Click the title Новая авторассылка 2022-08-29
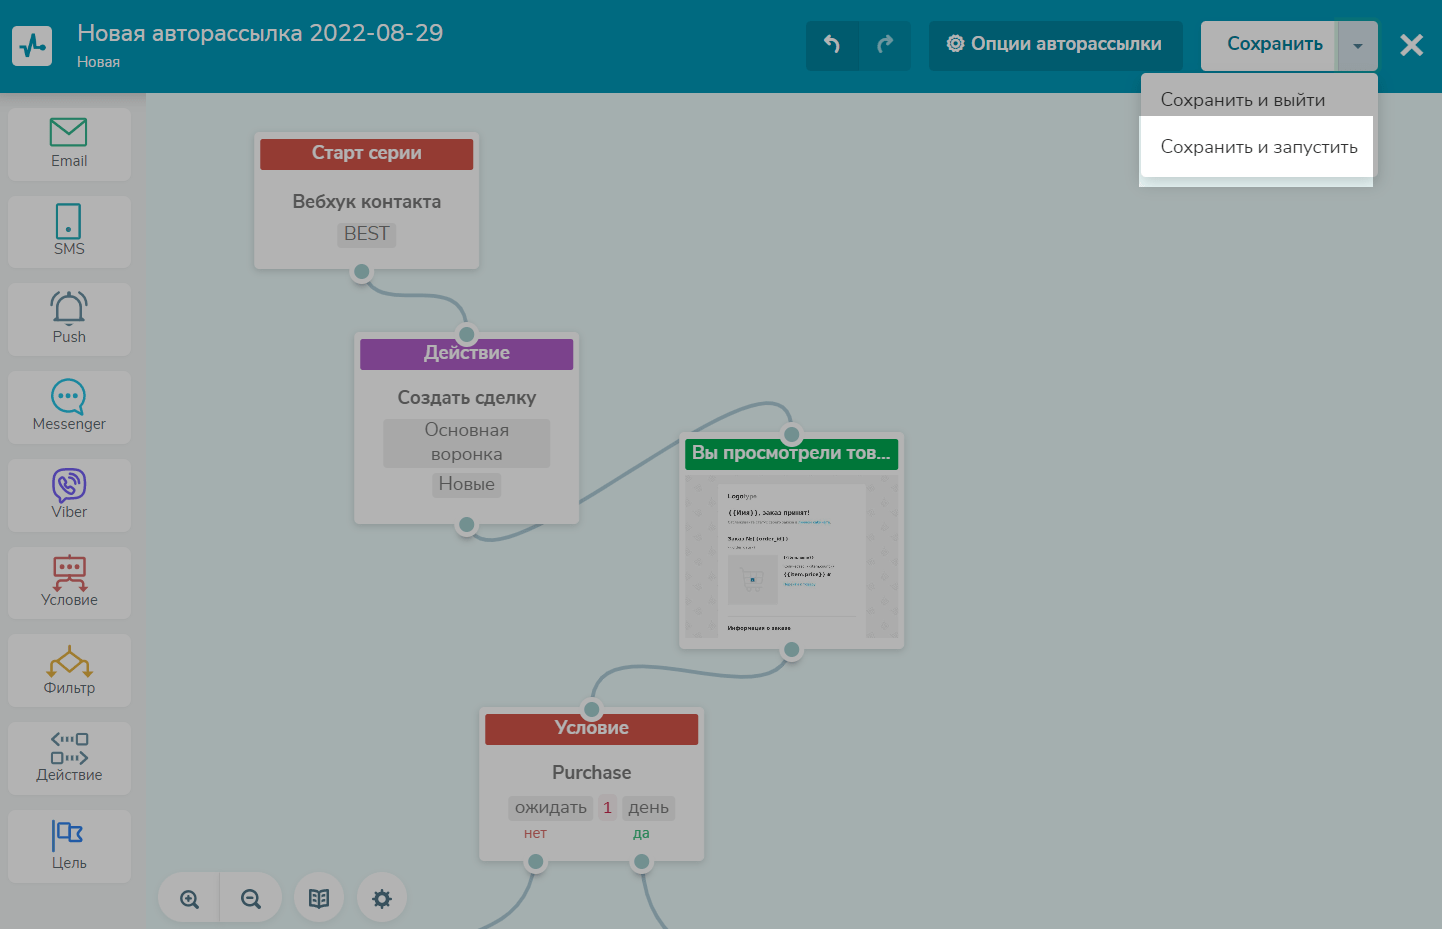 (x=260, y=33)
